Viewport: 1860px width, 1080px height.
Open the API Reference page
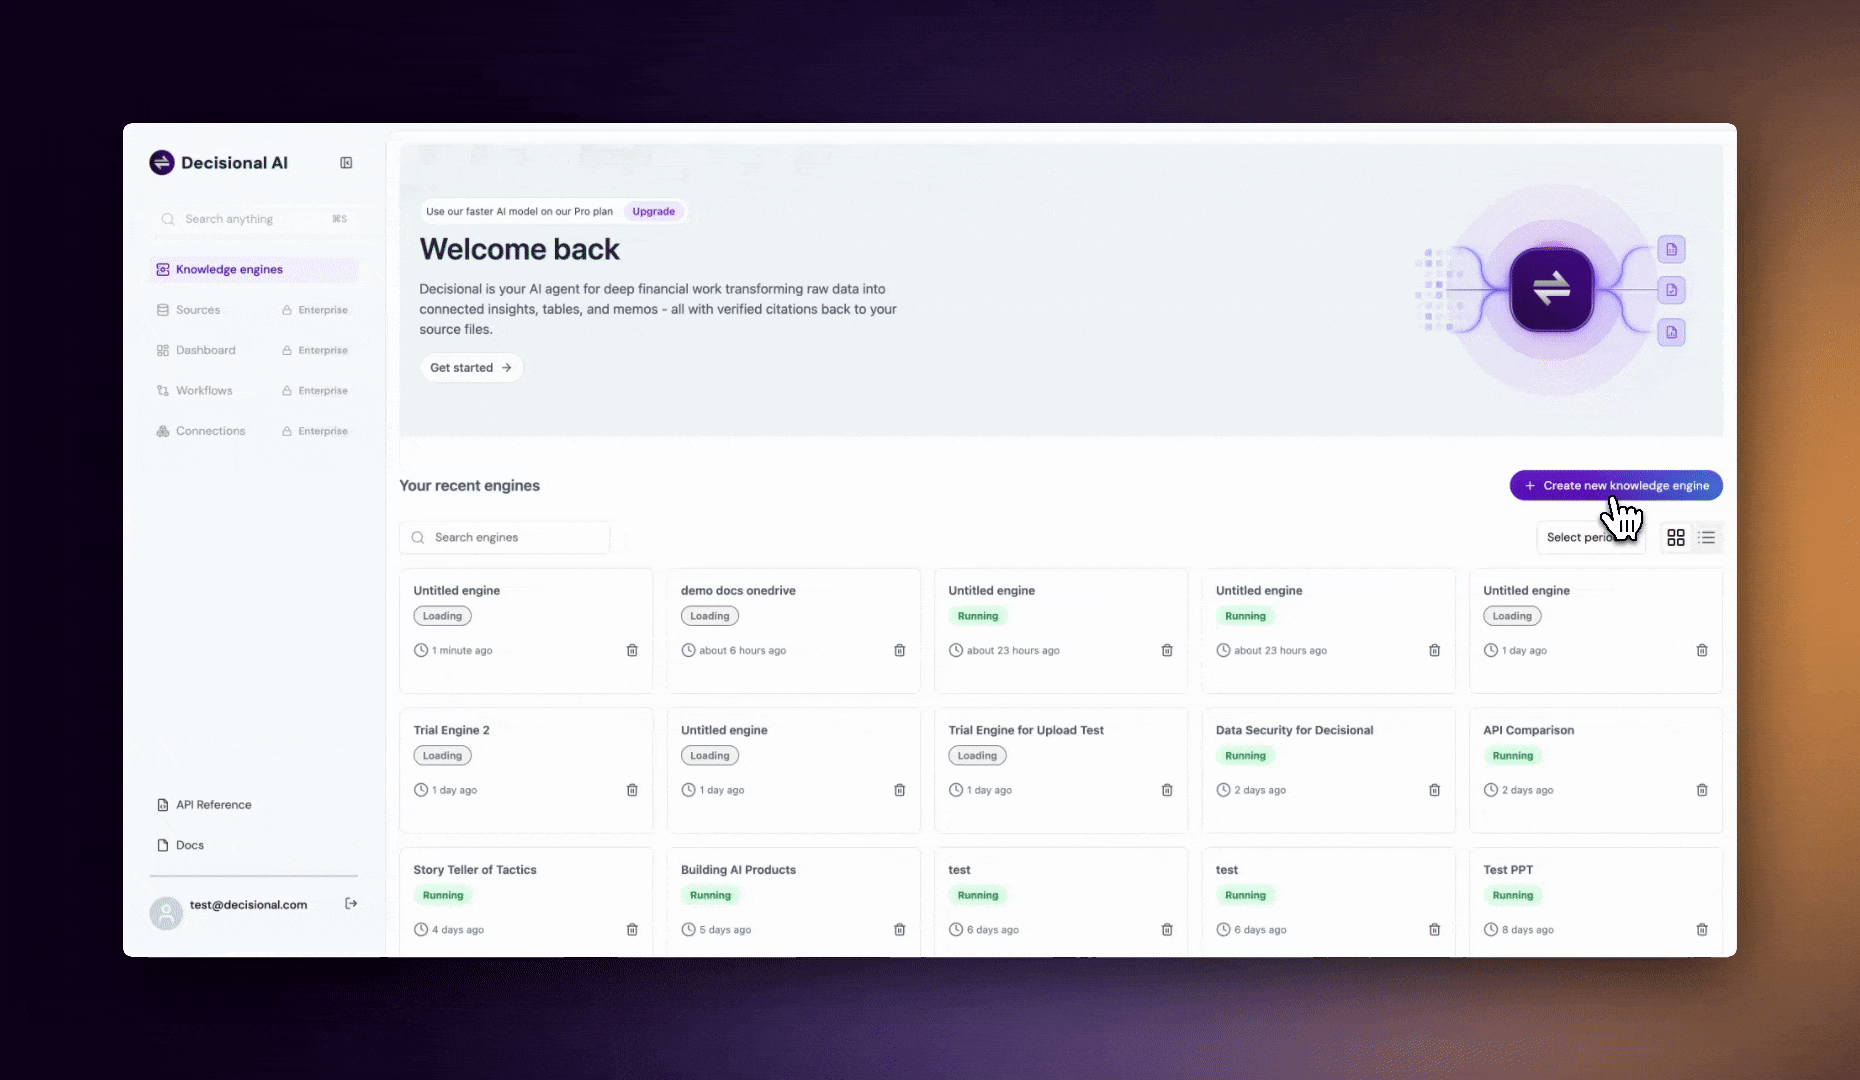(213, 804)
